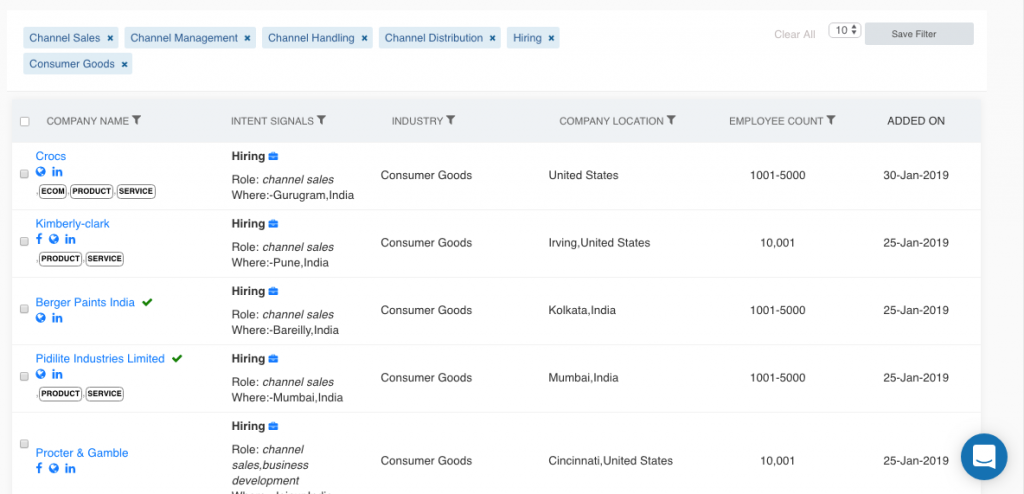Screen dimensions: 1024x494
Task: Remove the Consumer Goods filter tag
Action: (124, 64)
